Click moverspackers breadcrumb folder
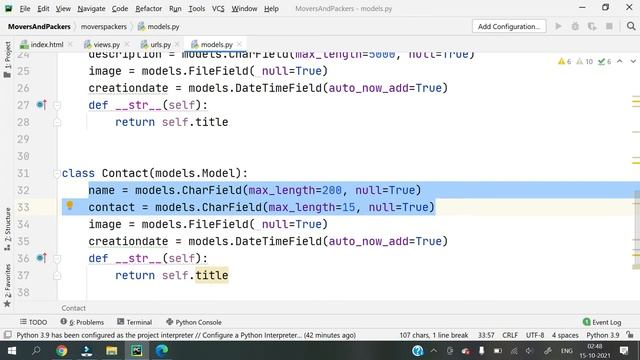Screen dimensions: 640x360 point(104,27)
